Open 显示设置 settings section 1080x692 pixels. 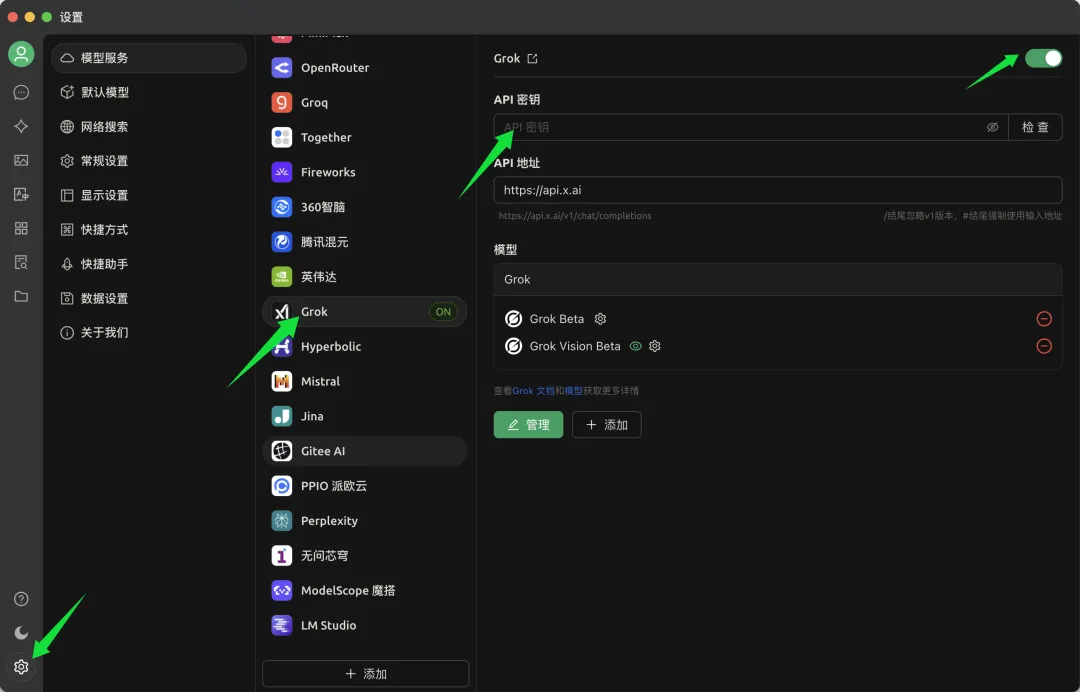149,196
